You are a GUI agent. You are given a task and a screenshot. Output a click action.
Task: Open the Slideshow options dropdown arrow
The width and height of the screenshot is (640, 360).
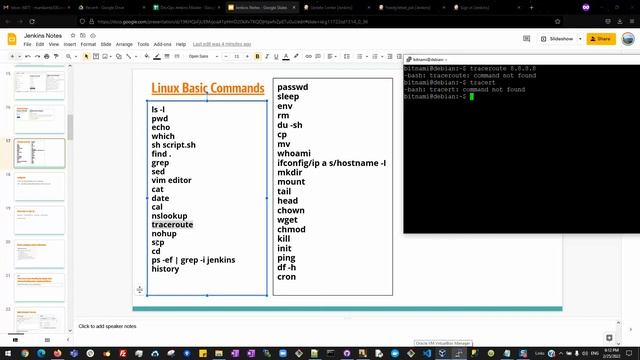580,39
